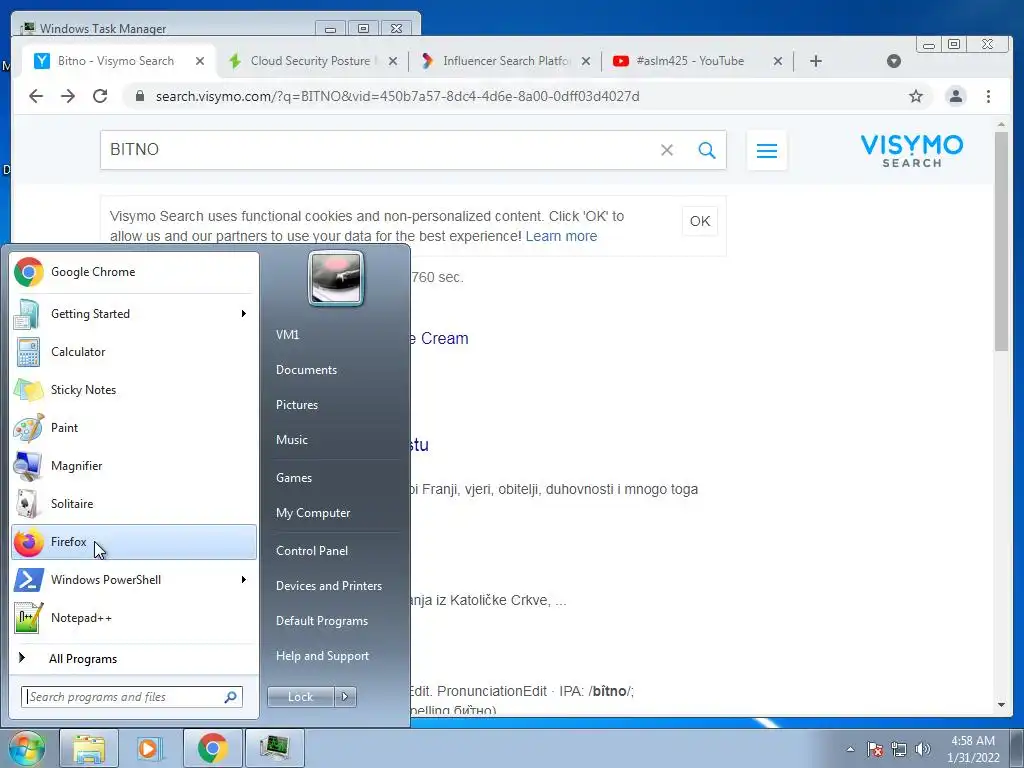
Task: Open Default Programs
Action: click(322, 621)
